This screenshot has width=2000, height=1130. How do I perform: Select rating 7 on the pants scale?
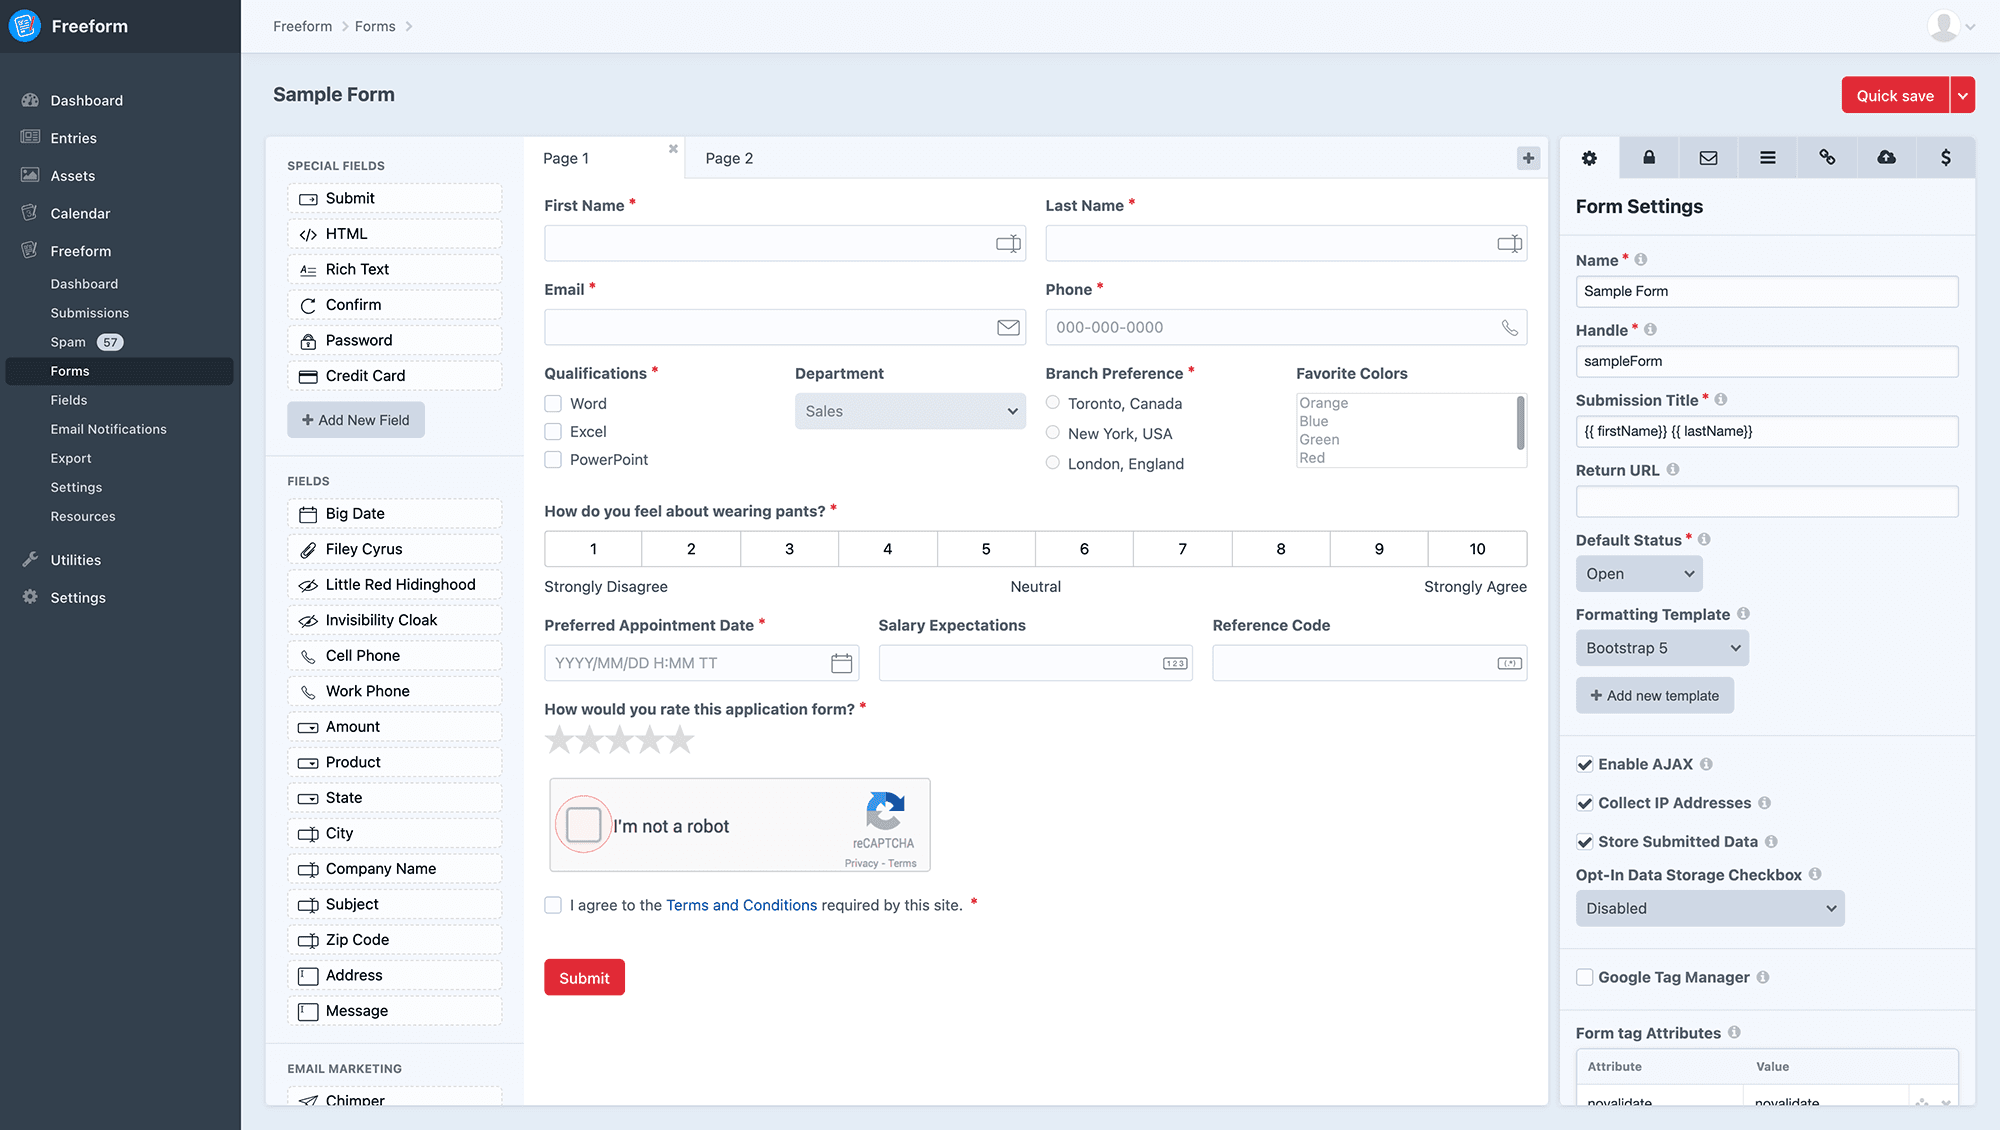[x=1182, y=549]
